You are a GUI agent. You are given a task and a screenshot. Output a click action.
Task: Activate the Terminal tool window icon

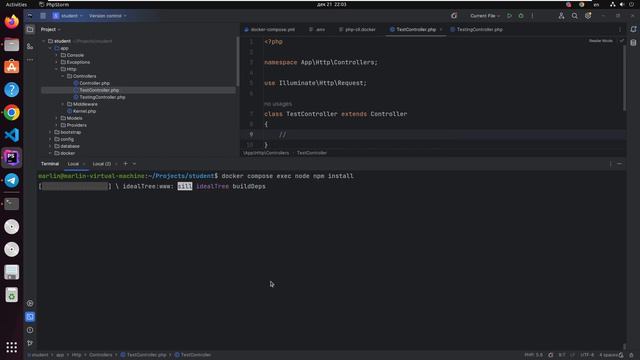click(x=30, y=317)
